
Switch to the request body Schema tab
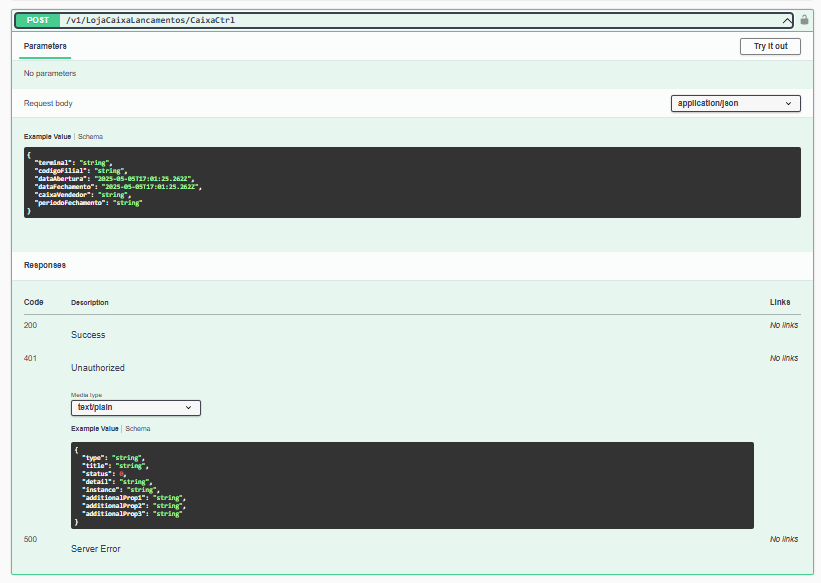[90, 136]
